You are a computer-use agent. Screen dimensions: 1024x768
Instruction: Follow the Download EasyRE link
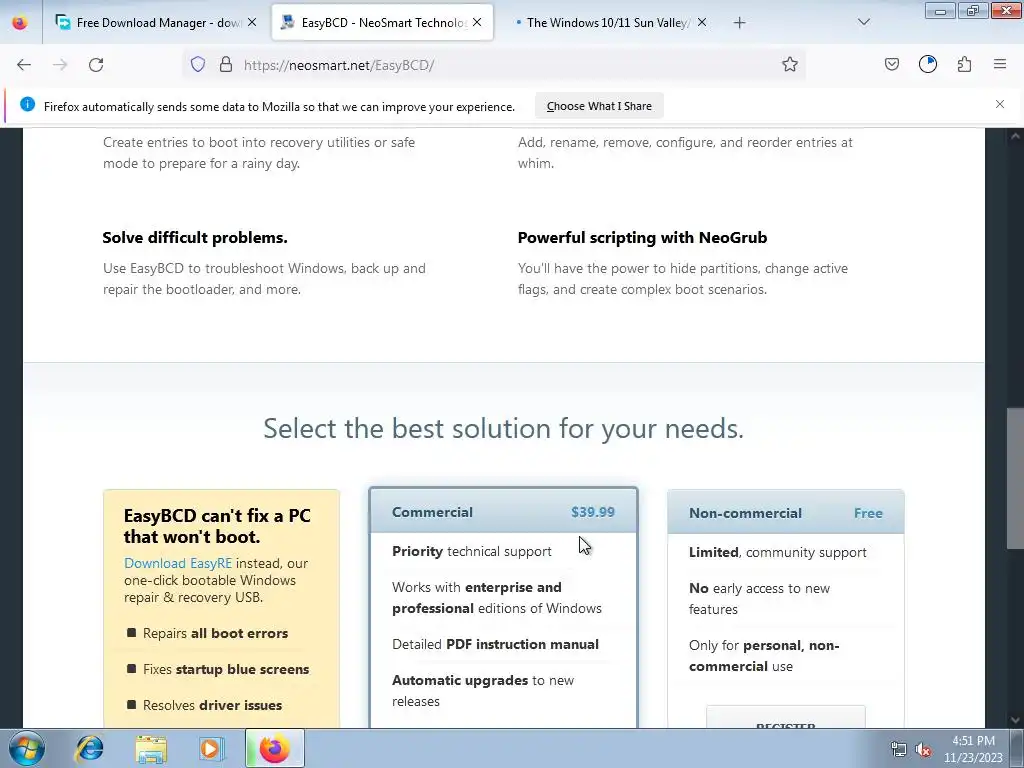178,563
